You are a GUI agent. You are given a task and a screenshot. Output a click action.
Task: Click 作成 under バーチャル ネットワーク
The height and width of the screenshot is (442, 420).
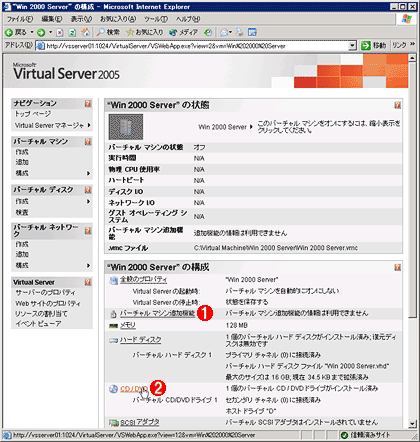pos(22,244)
